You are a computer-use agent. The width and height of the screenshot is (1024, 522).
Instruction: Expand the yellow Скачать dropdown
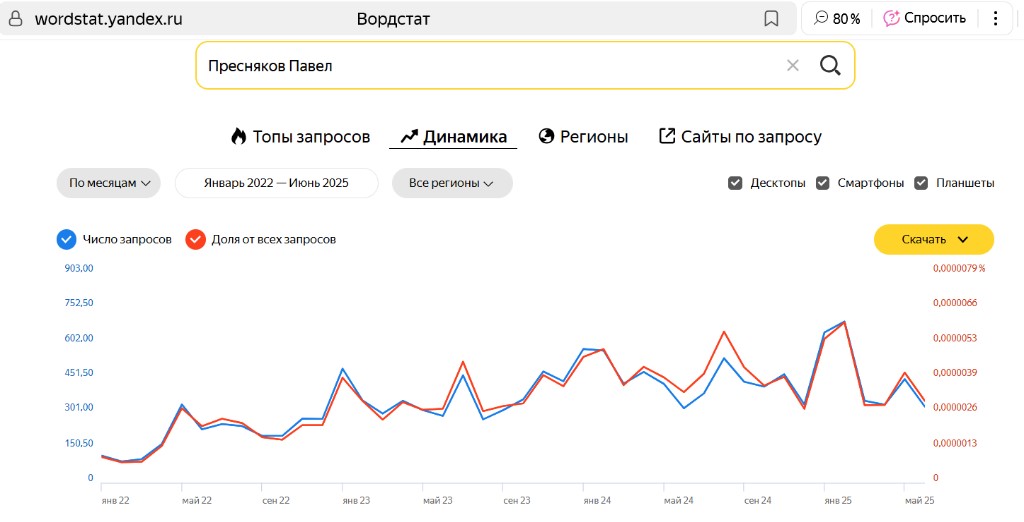point(934,240)
